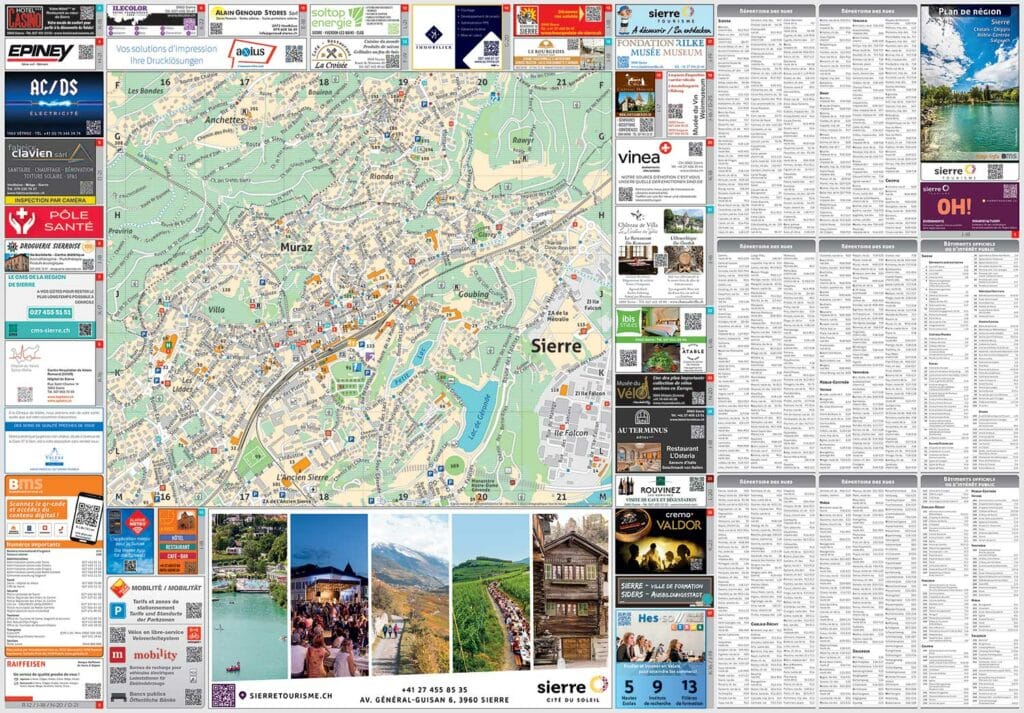Click the Rawyr label on the map
This screenshot has height=713, width=1024.
pyautogui.click(x=522, y=140)
